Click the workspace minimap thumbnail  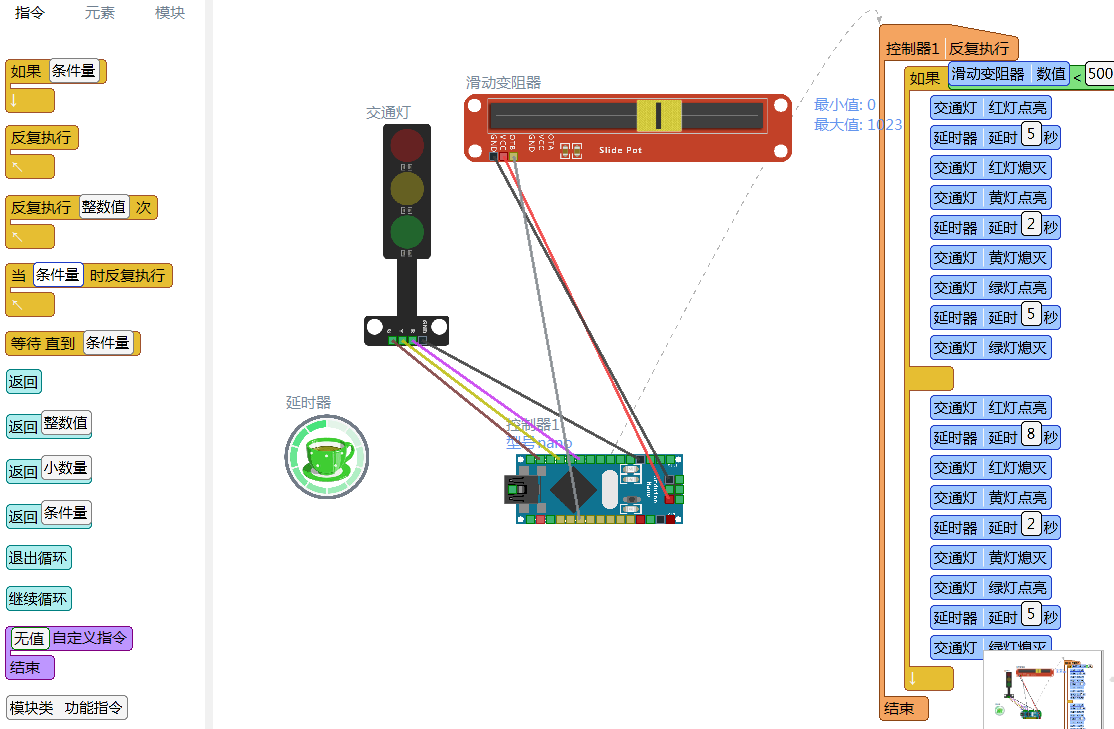click(1043, 688)
